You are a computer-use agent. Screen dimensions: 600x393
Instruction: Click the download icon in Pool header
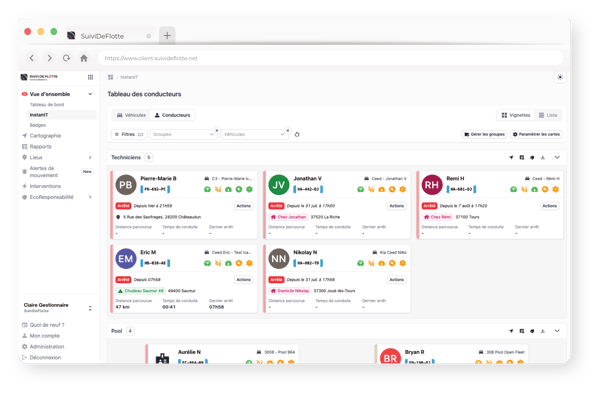pyautogui.click(x=543, y=331)
